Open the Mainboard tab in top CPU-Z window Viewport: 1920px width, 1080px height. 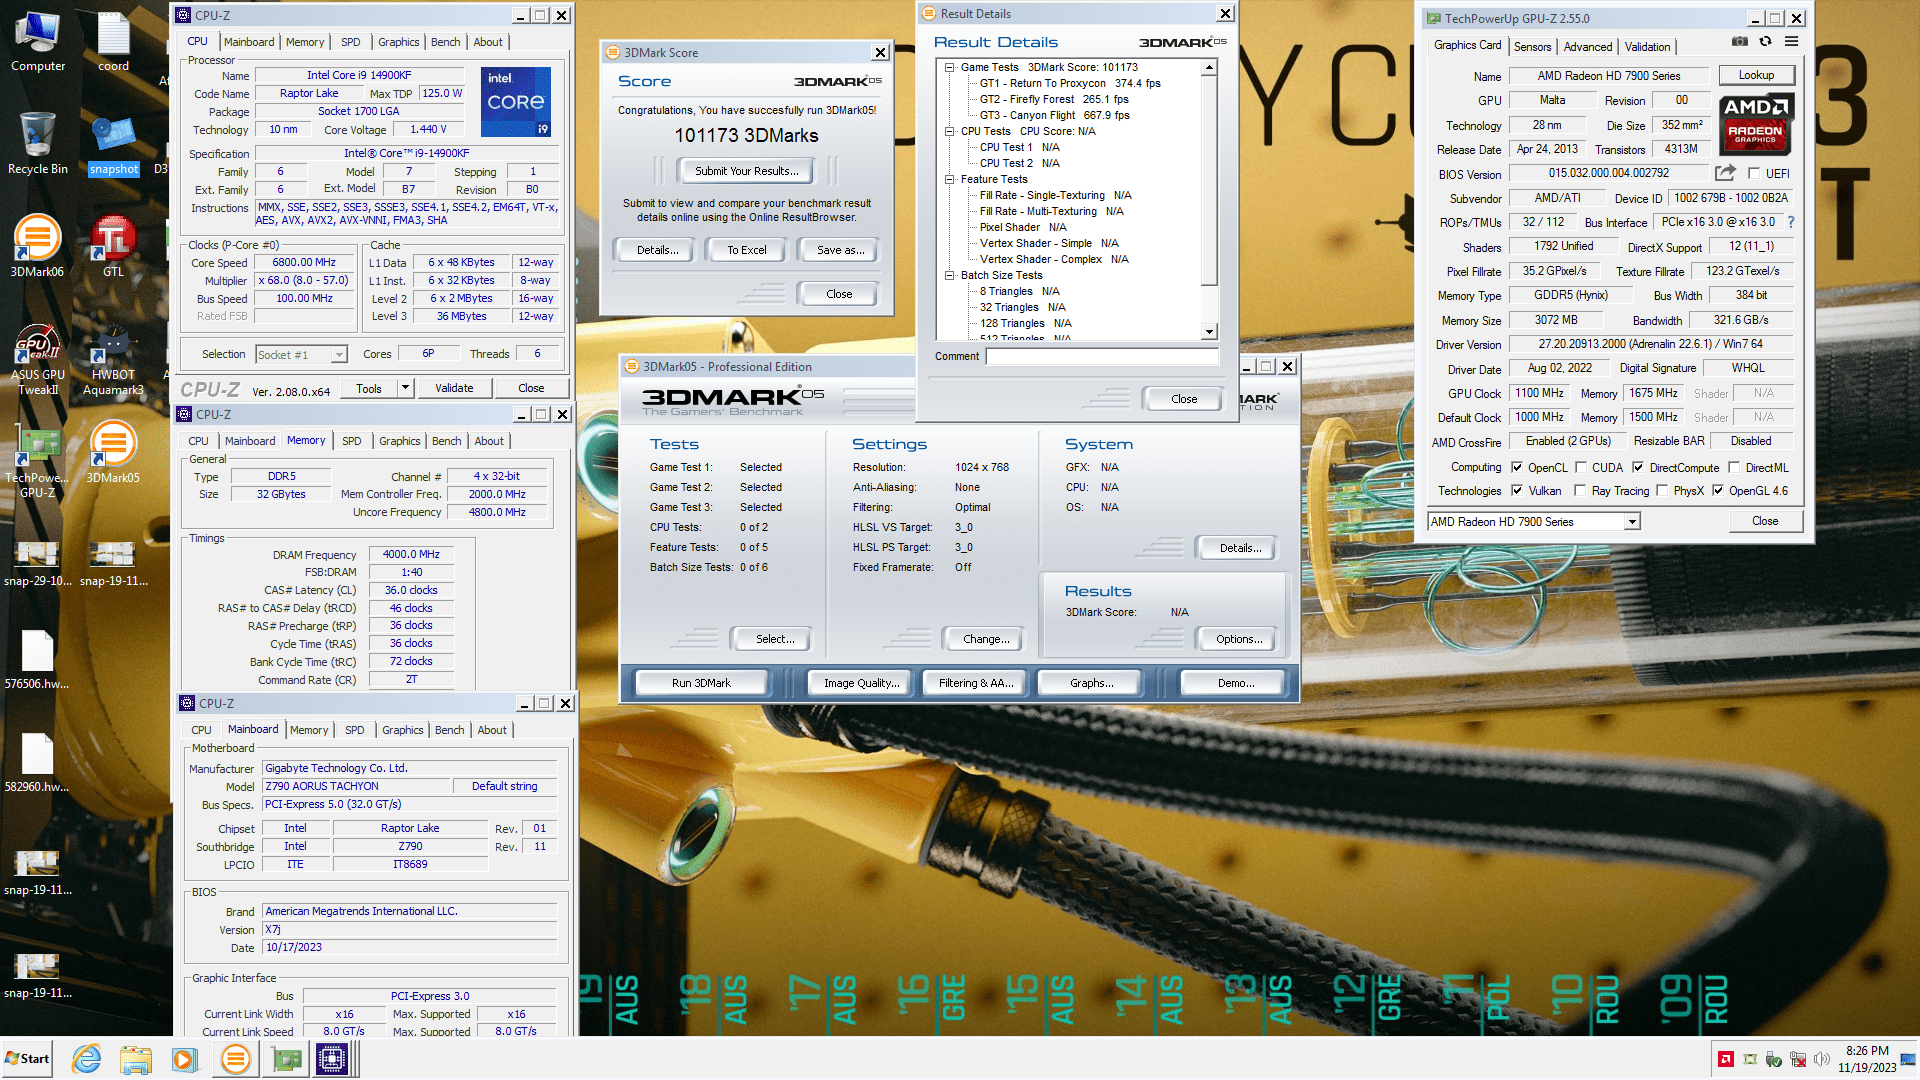249,42
